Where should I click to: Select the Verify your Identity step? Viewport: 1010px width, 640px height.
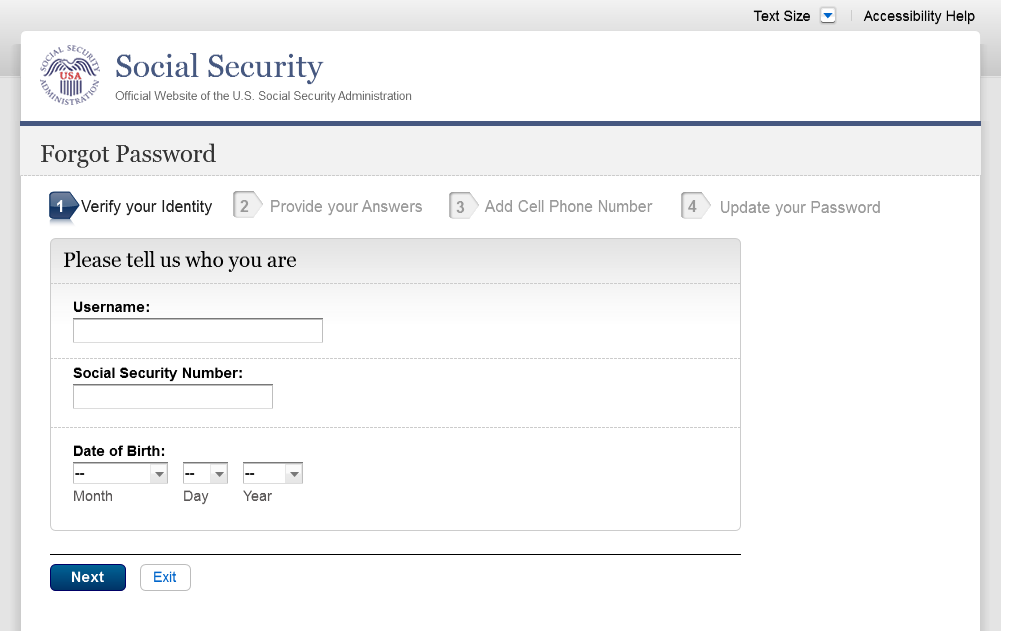(146, 207)
